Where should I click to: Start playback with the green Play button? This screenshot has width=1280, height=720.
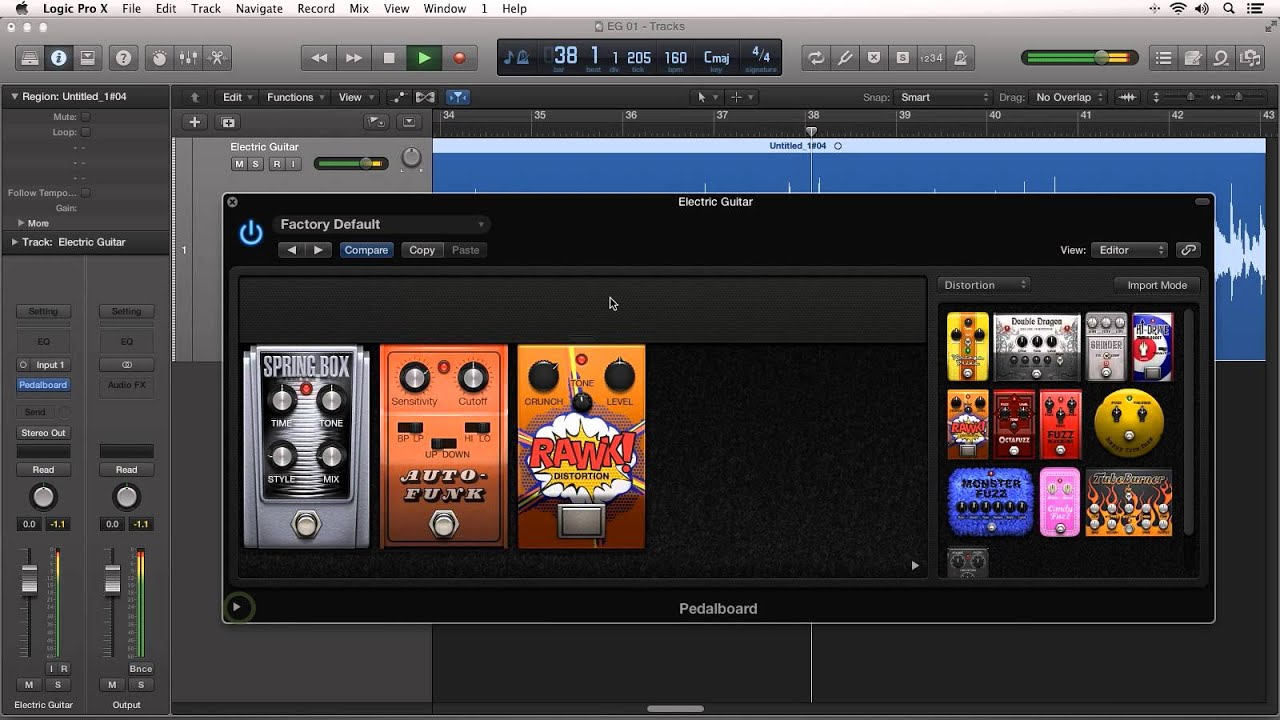(424, 58)
